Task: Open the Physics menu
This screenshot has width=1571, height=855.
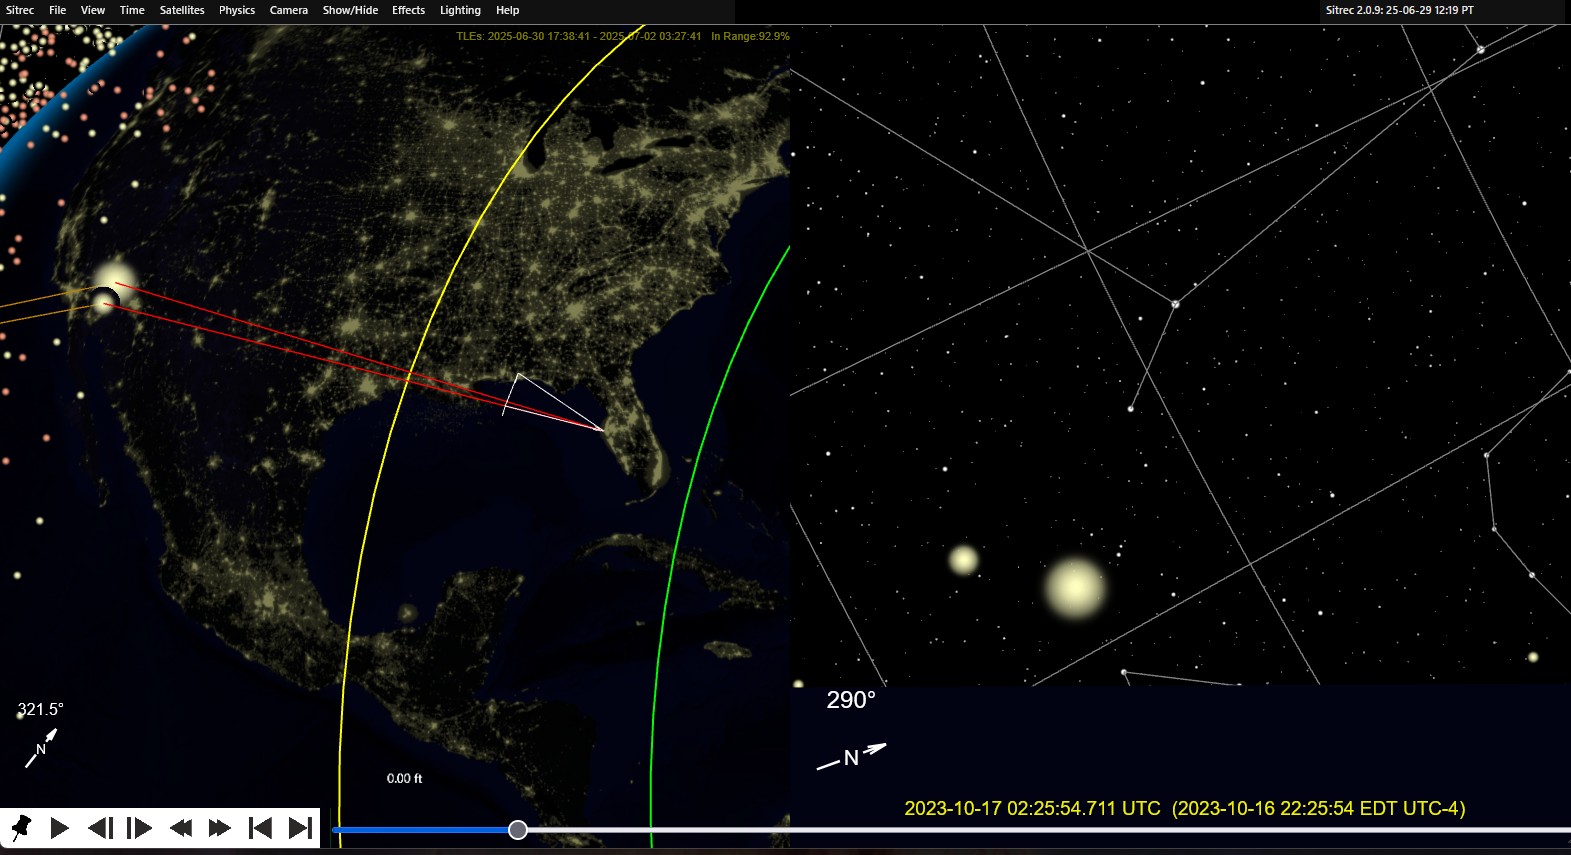Action: click(x=237, y=10)
